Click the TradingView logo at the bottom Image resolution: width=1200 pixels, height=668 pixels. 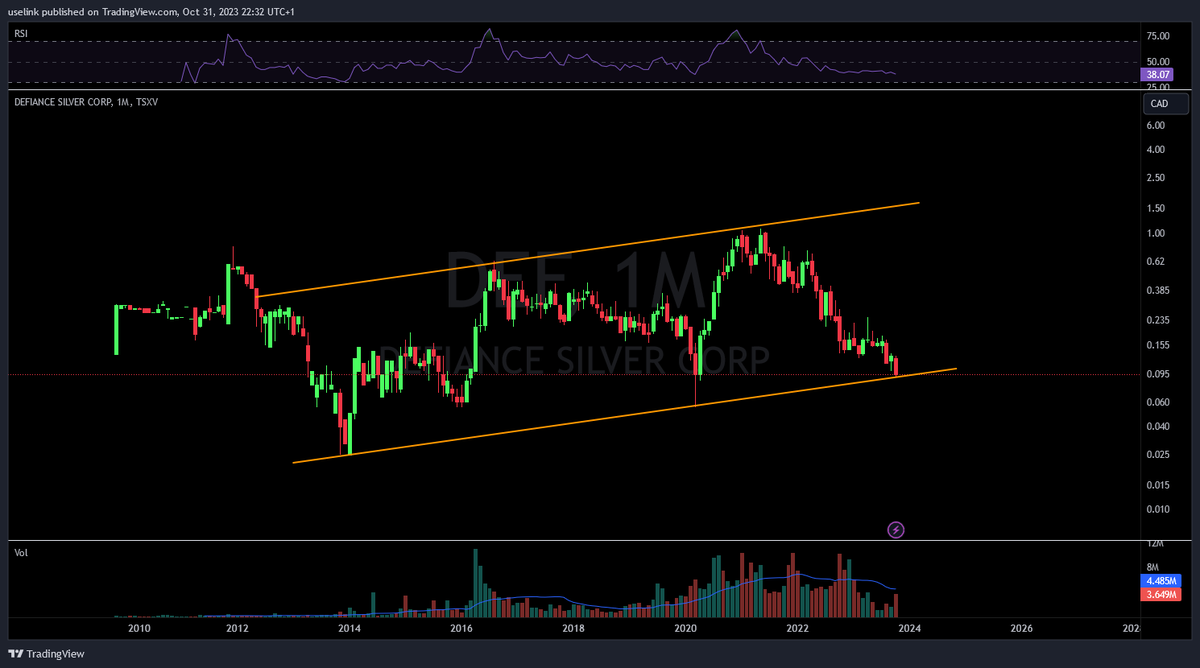(48, 653)
